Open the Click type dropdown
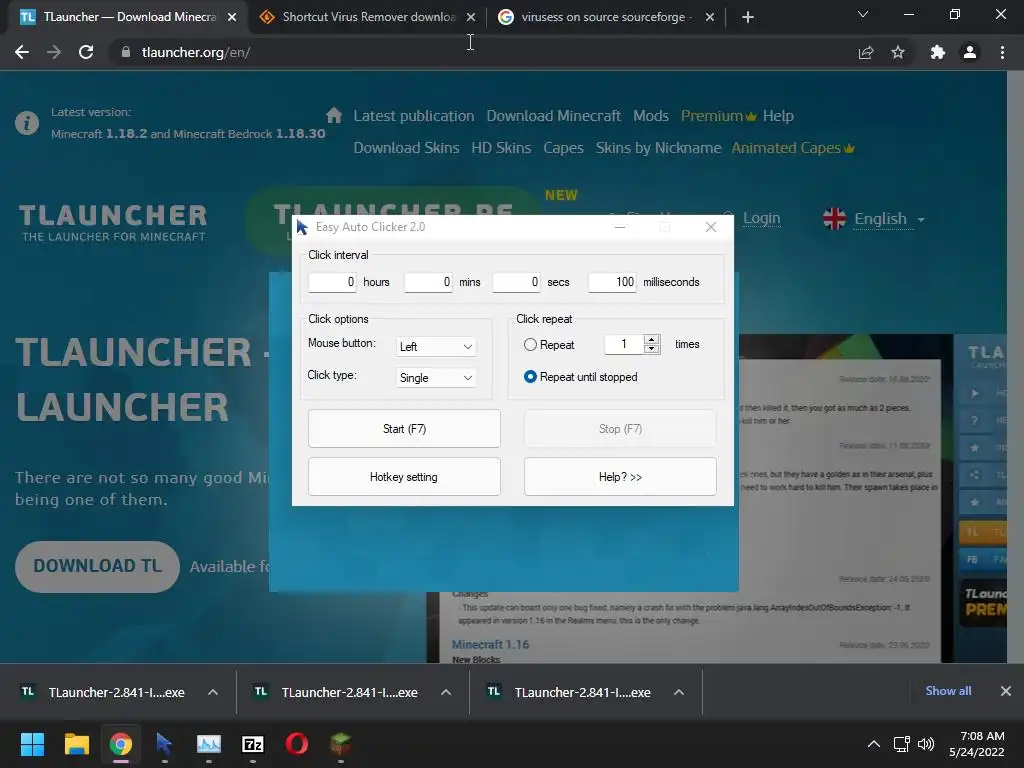The image size is (1024, 768). click(436, 377)
